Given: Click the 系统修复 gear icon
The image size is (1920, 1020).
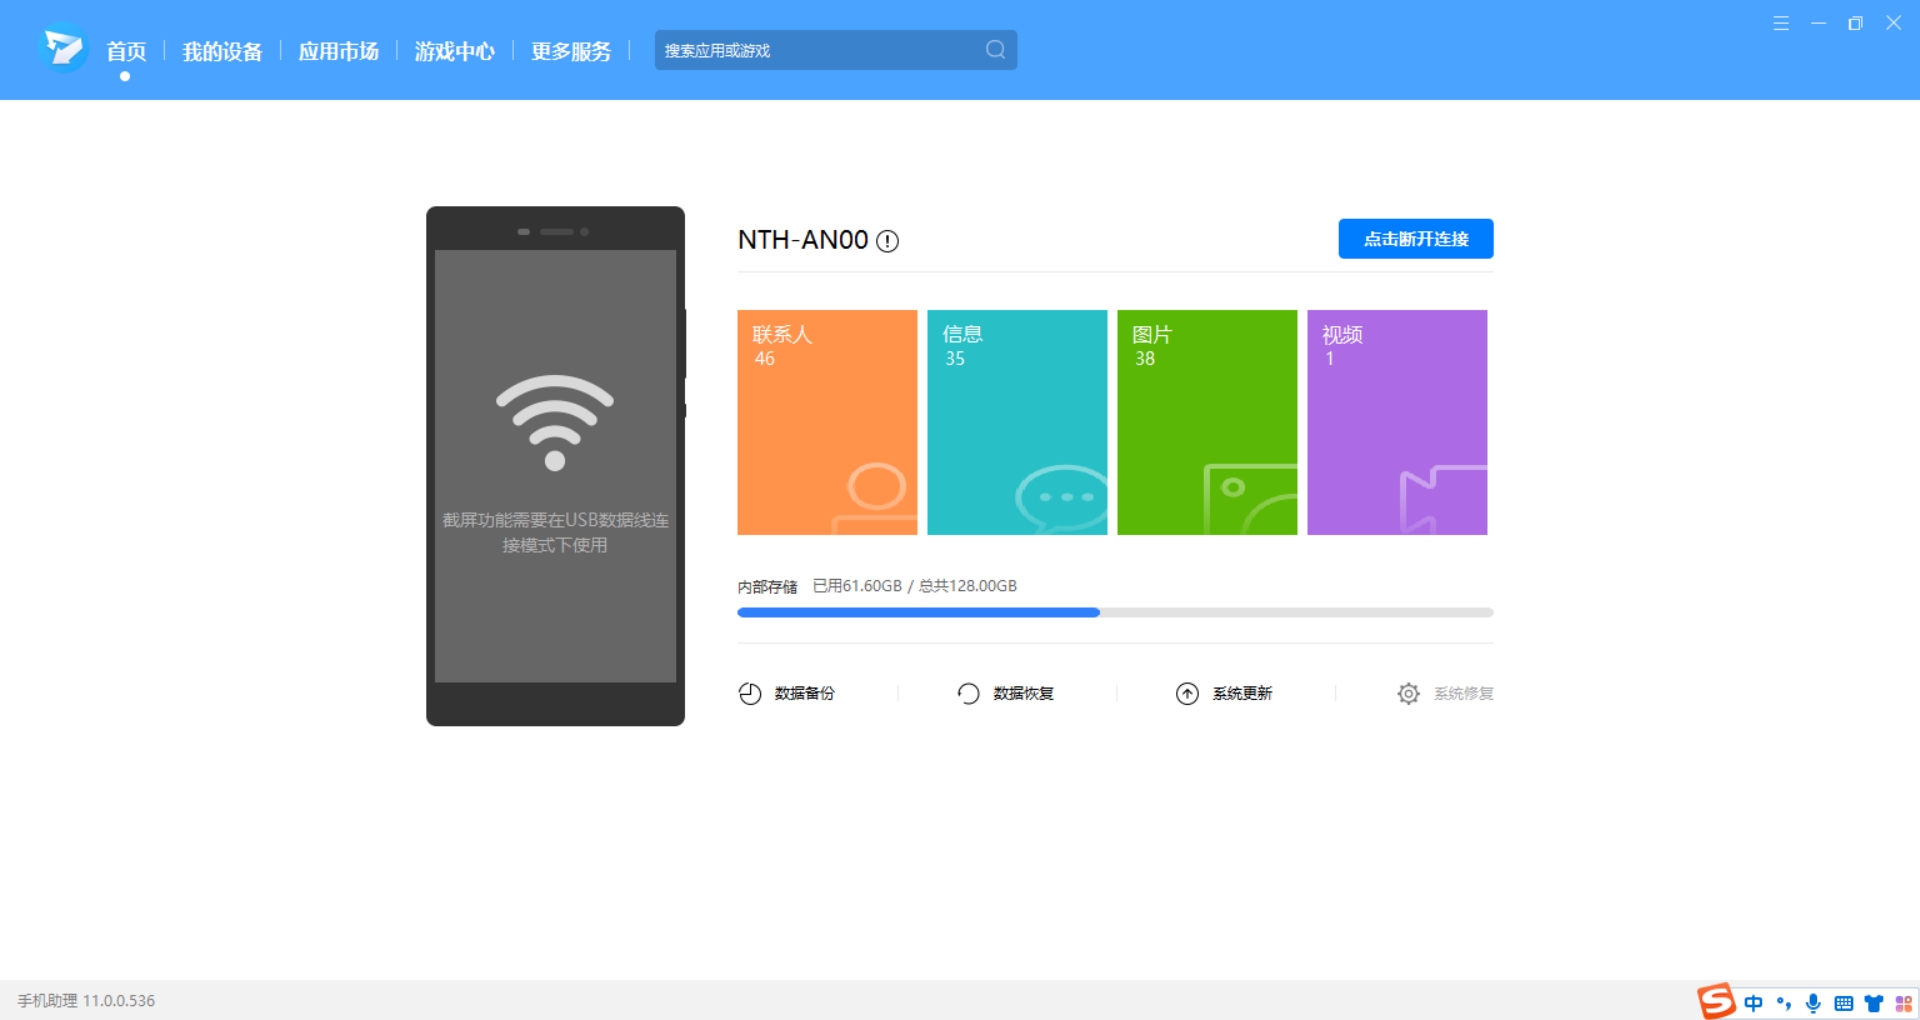Looking at the screenshot, I should pos(1408,693).
